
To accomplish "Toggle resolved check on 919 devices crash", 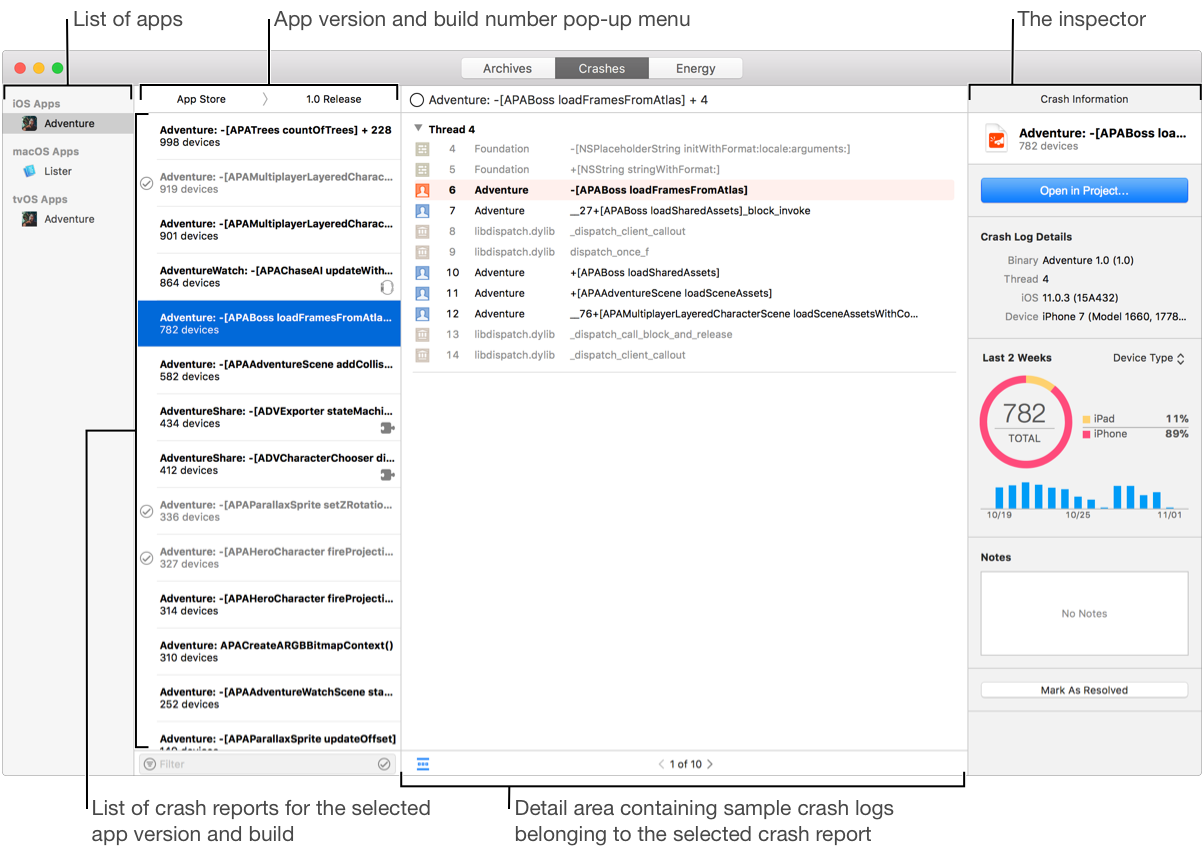I will coord(147,183).
